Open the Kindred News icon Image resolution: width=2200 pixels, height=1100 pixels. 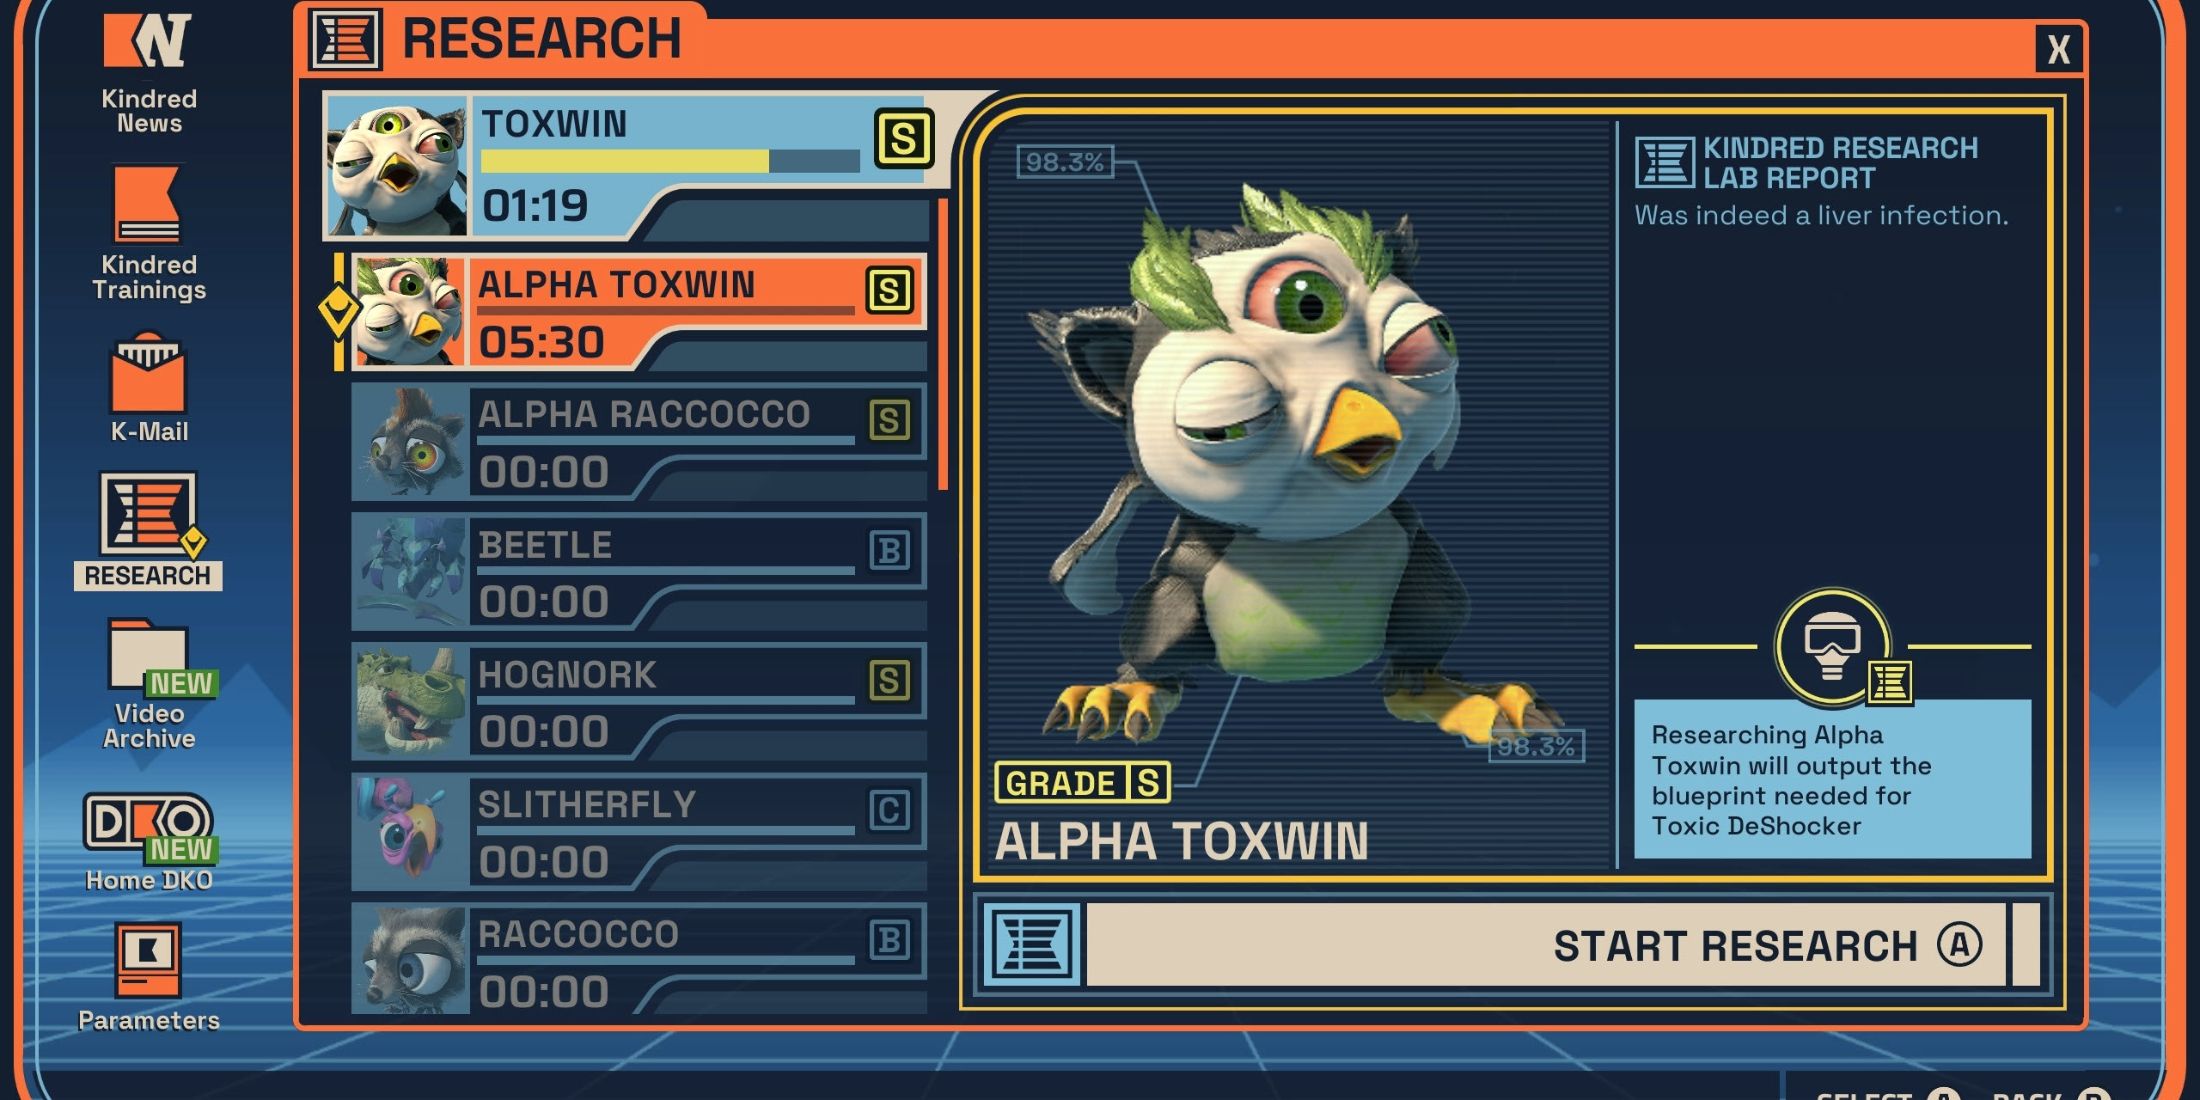click(x=148, y=41)
